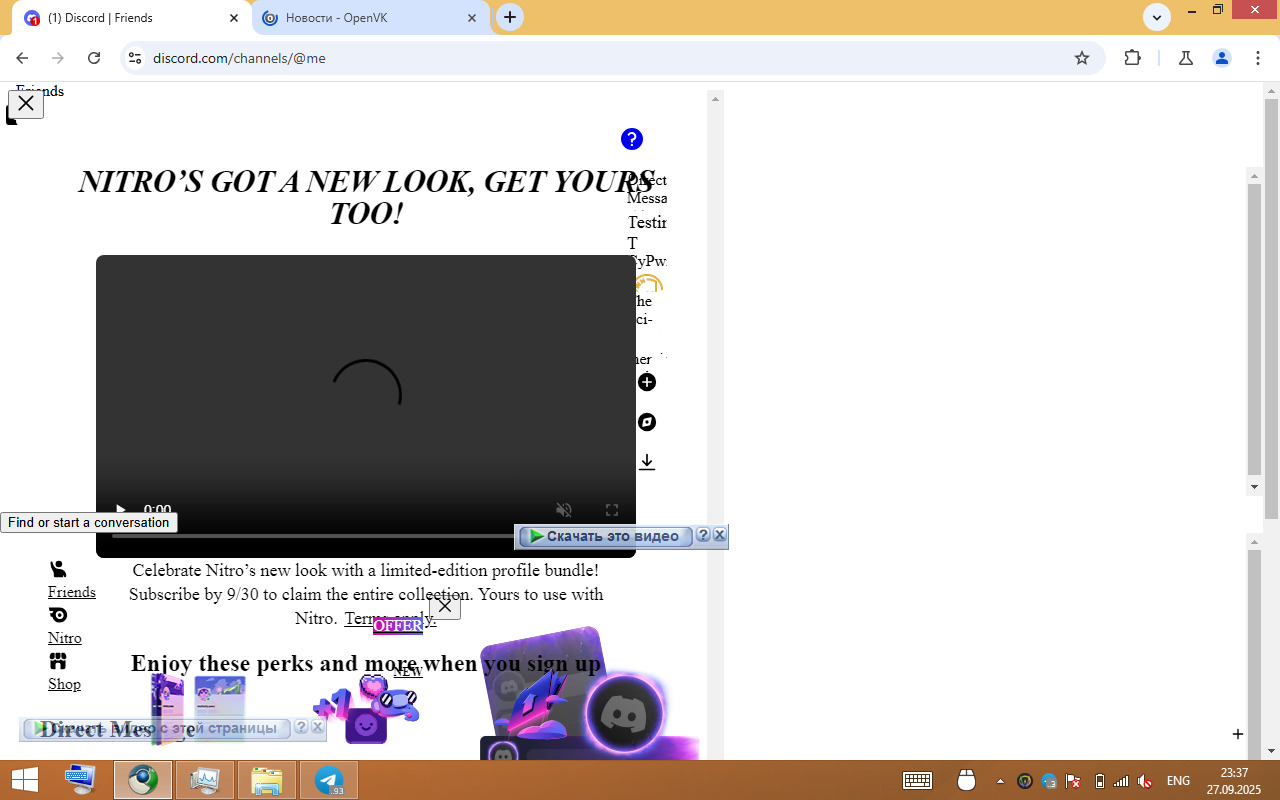Click the Nitro icon above Nitro link
The width and height of the screenshot is (1280, 800).
[x=58, y=615]
